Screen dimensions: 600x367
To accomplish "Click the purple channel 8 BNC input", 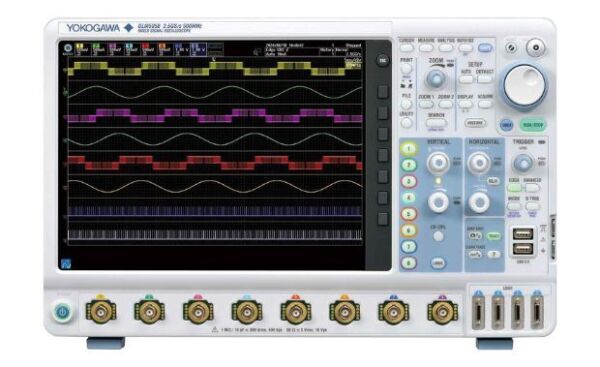I will click(443, 312).
